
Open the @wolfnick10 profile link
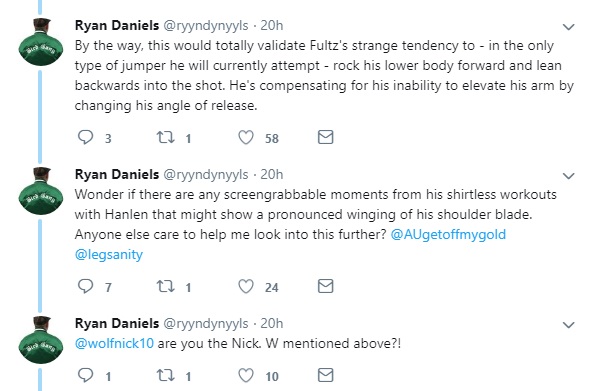(x=114, y=343)
